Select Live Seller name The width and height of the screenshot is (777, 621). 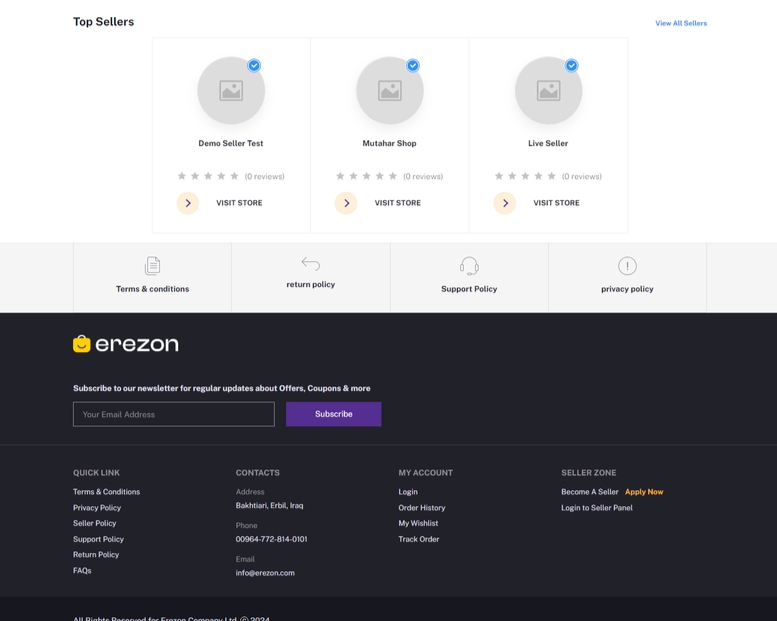tap(548, 143)
